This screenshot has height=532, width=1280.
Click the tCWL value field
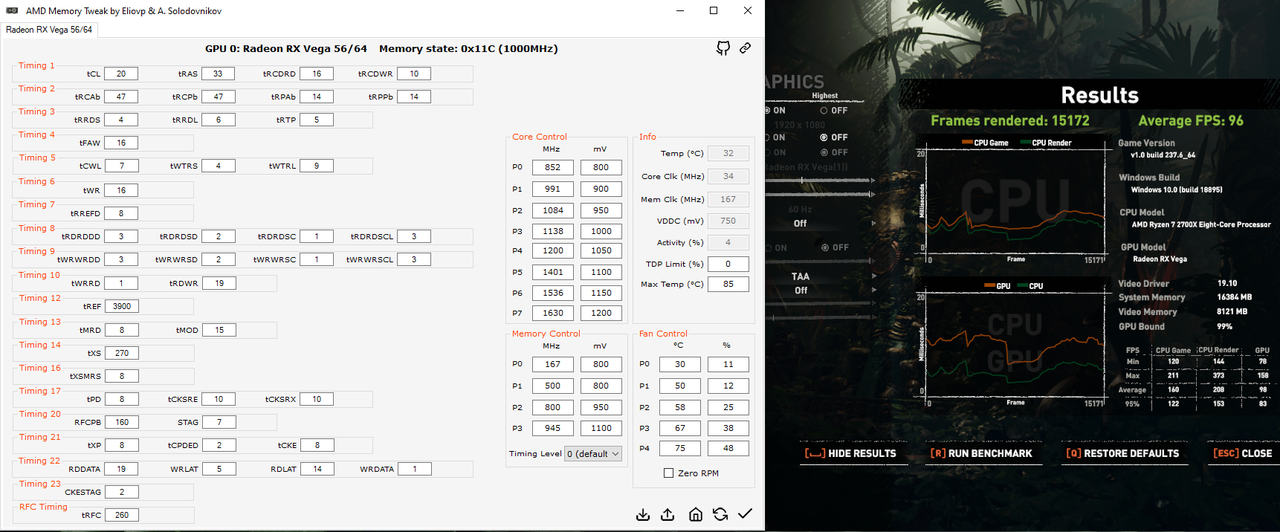[122, 166]
